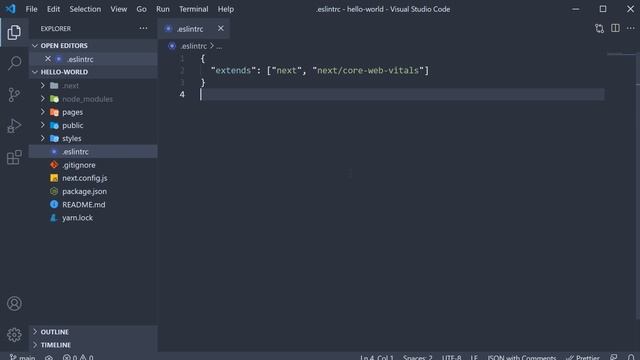This screenshot has width=640, height=360.
Task: Click the next.config.js JS icon
Action: (54, 178)
